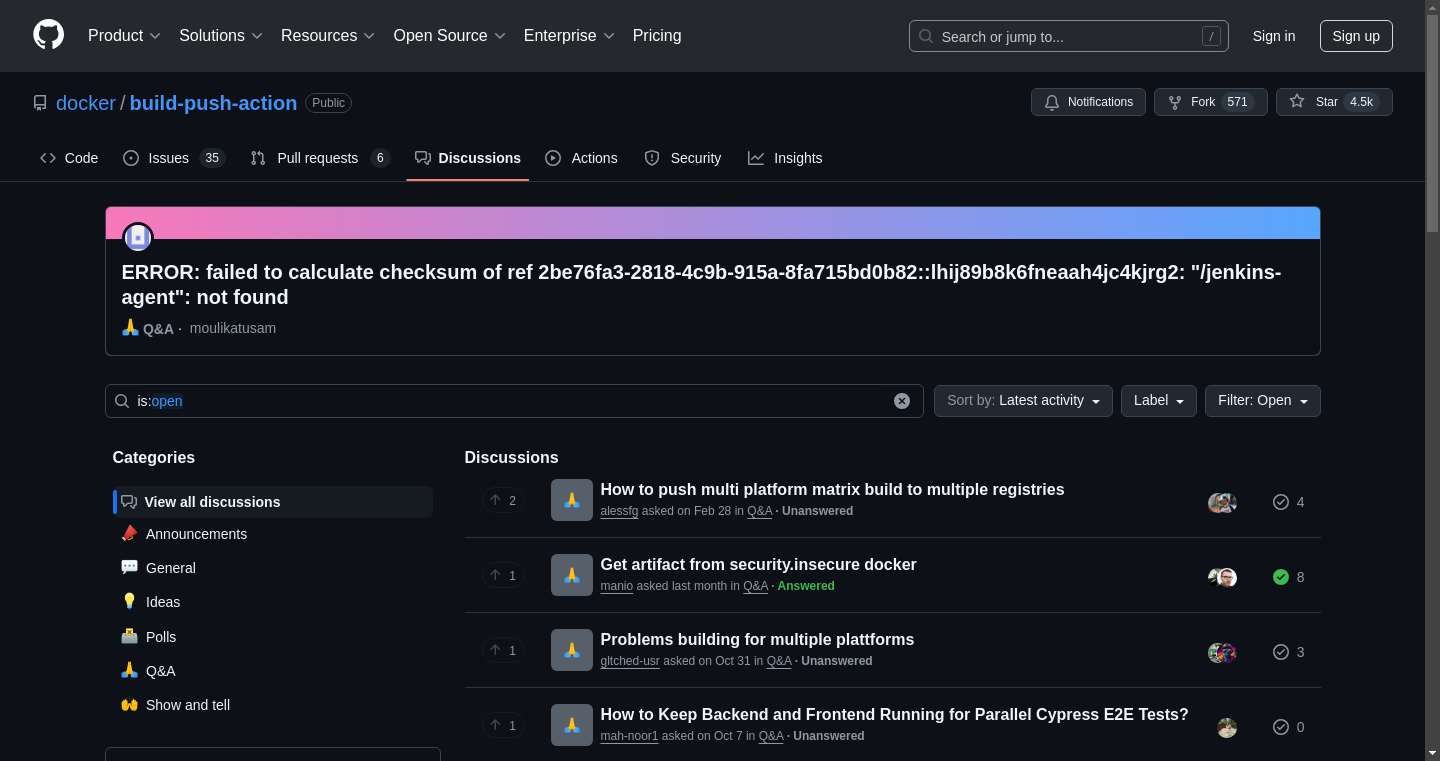Click participant avatars on multi platform matrix discussion
1440x761 pixels.
pos(1222,502)
